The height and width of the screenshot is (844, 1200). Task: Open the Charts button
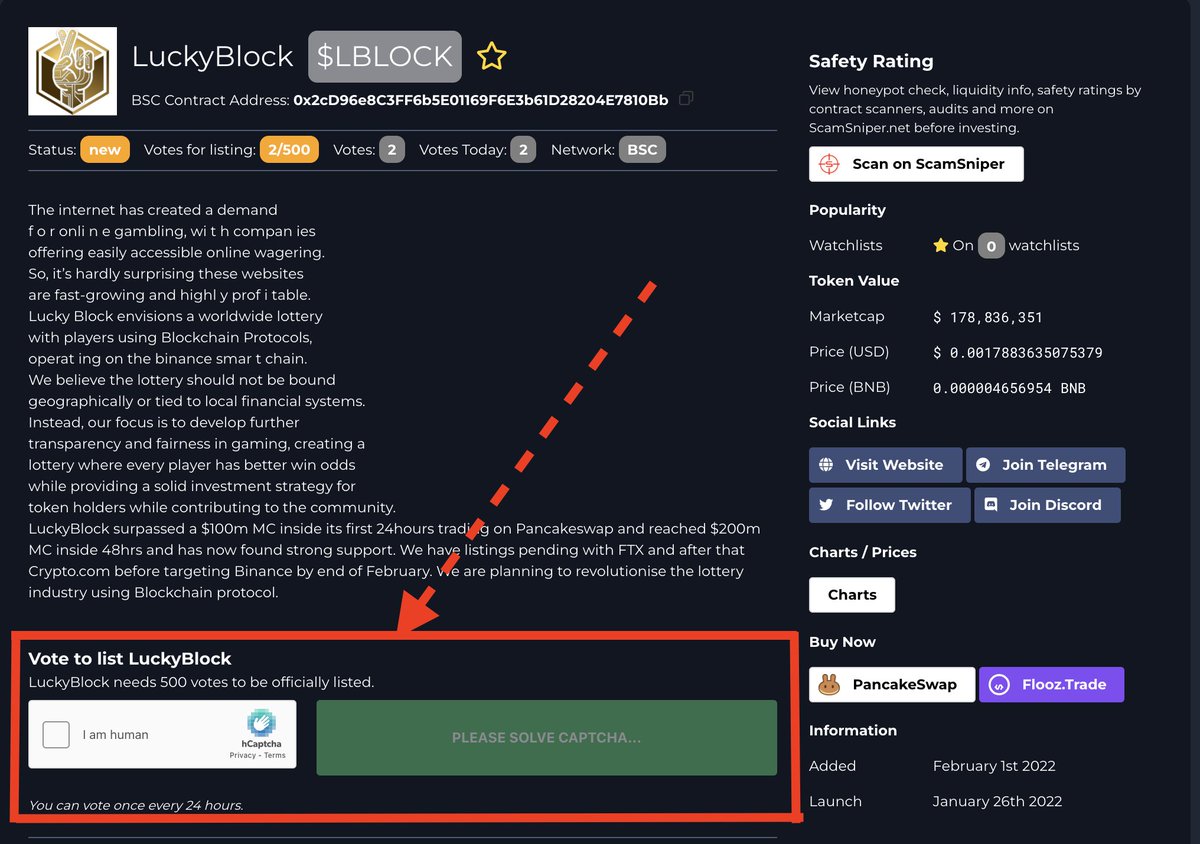[x=852, y=595]
